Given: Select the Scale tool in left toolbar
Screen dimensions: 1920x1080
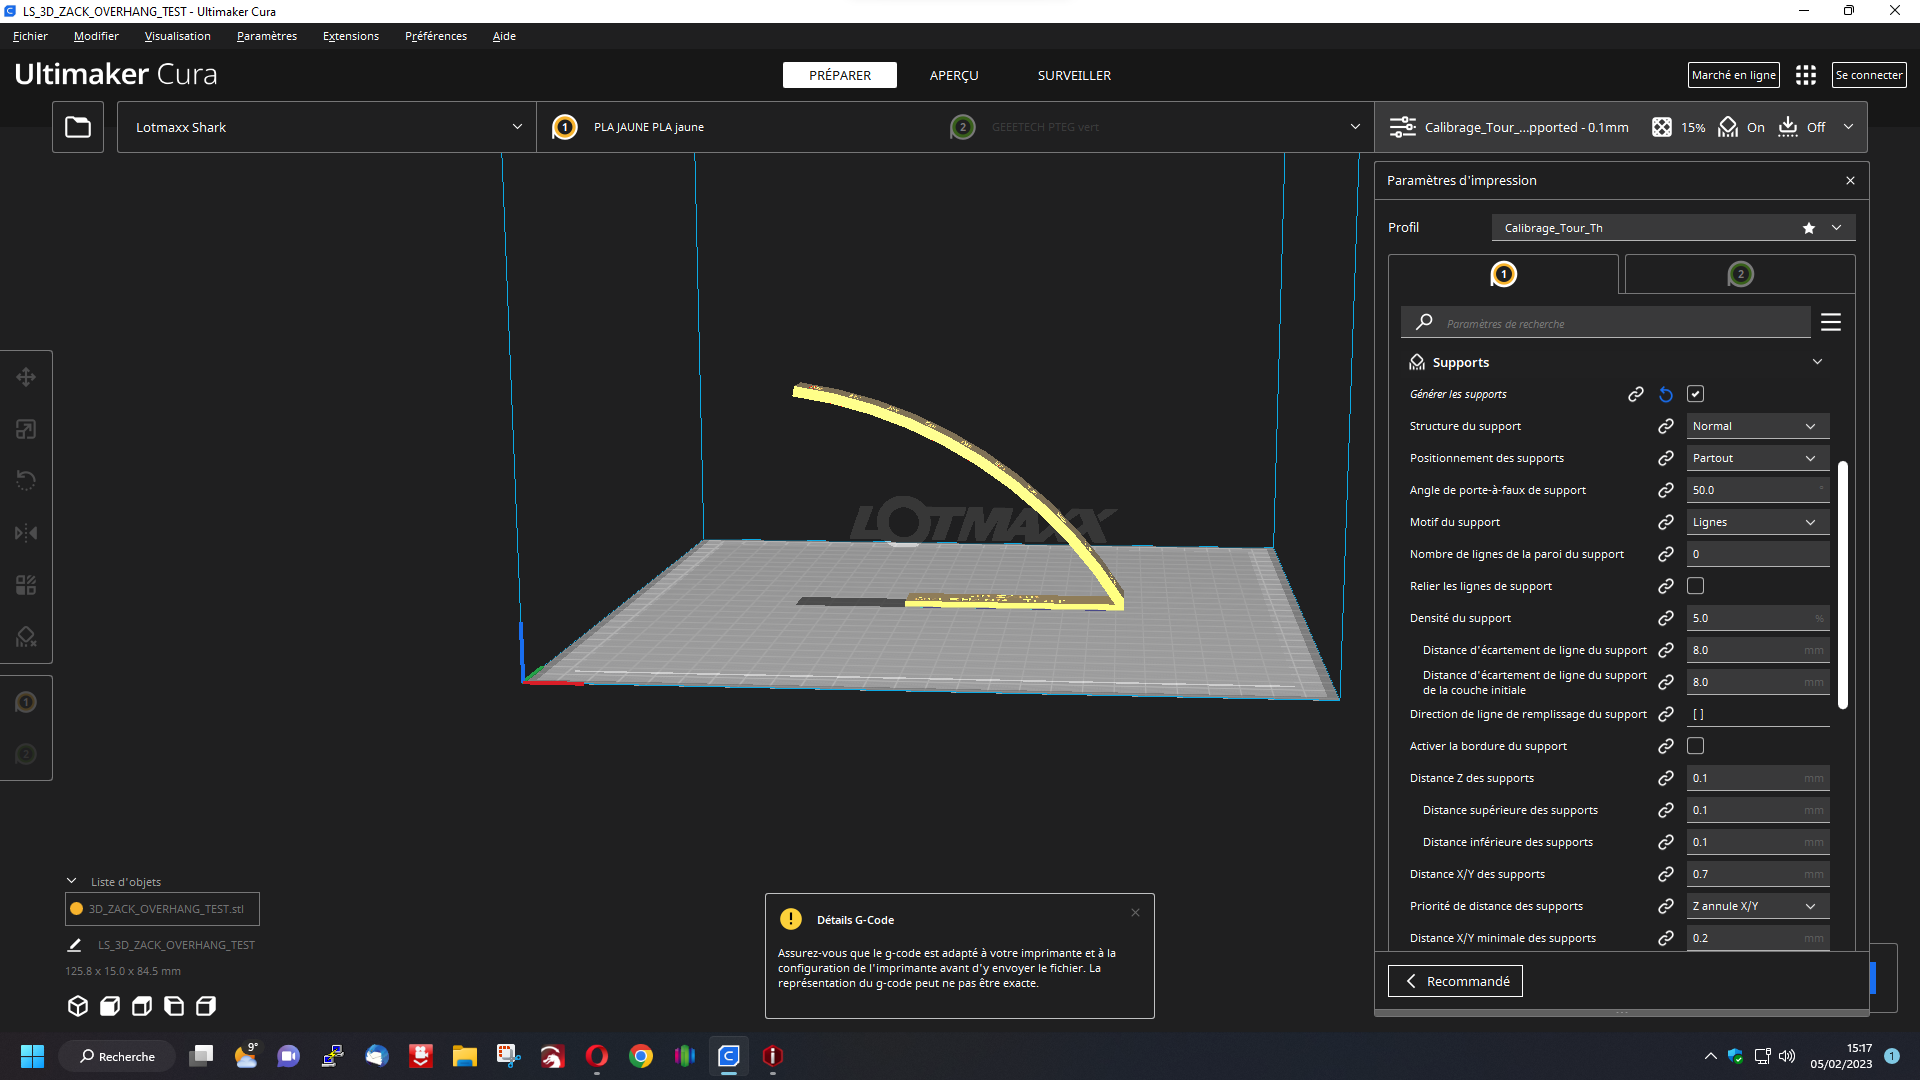Looking at the screenshot, I should [x=26, y=429].
